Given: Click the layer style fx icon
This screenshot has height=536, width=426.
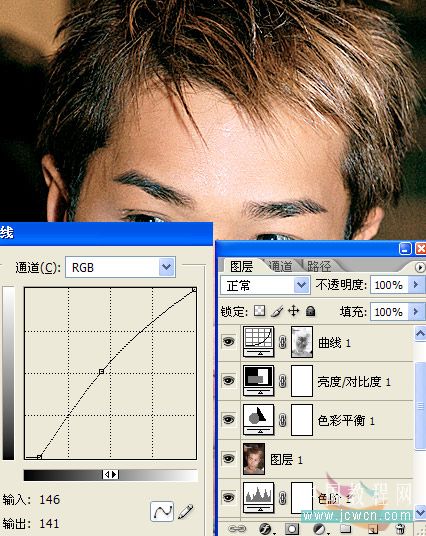Looking at the screenshot, I should pos(265,529).
